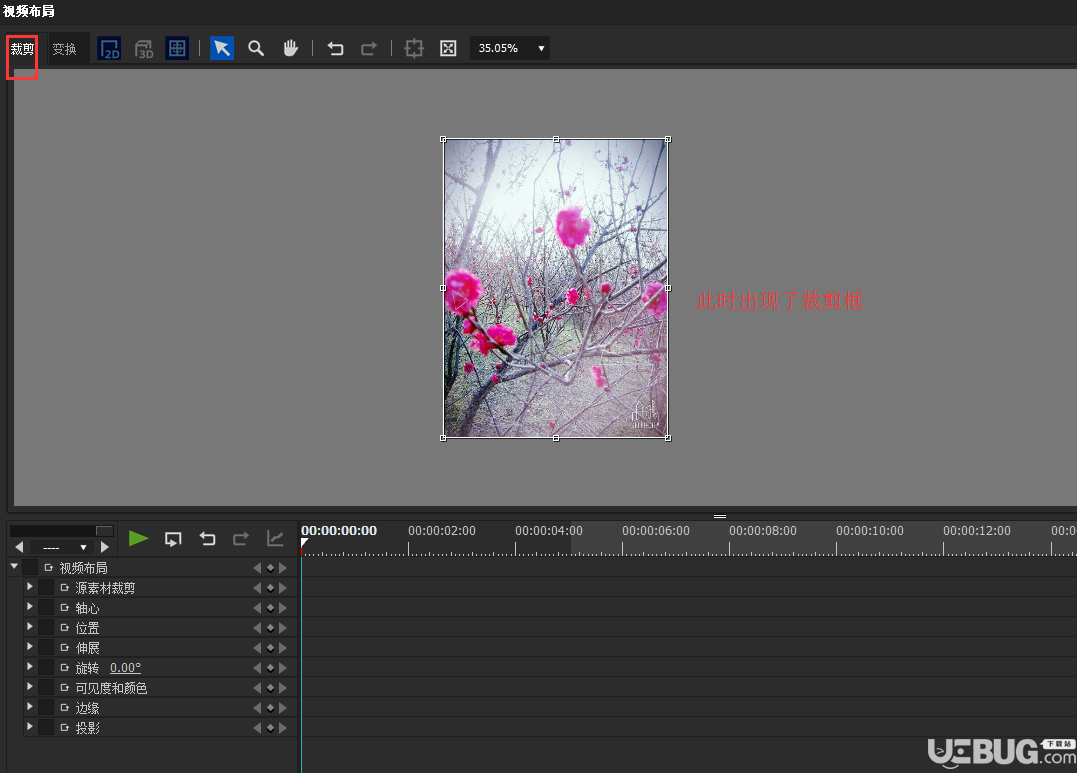Enable the 旋转 keyframe checkbox
The width and height of the screenshot is (1077, 773).
click(x=46, y=667)
